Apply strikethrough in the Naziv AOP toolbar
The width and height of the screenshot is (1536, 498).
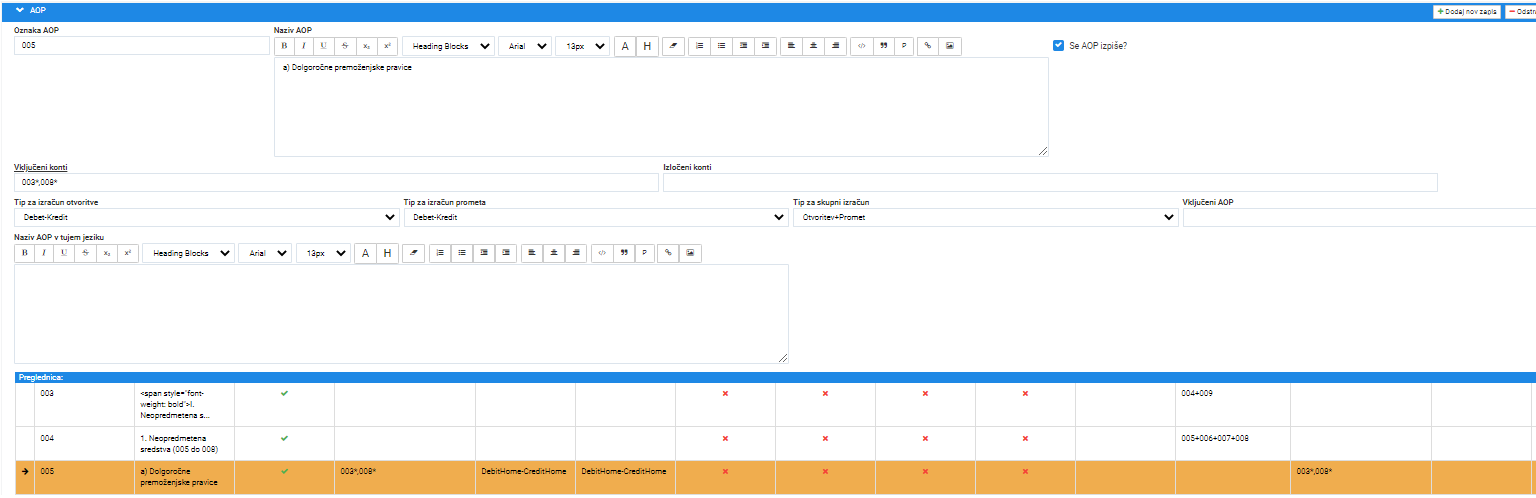345,46
